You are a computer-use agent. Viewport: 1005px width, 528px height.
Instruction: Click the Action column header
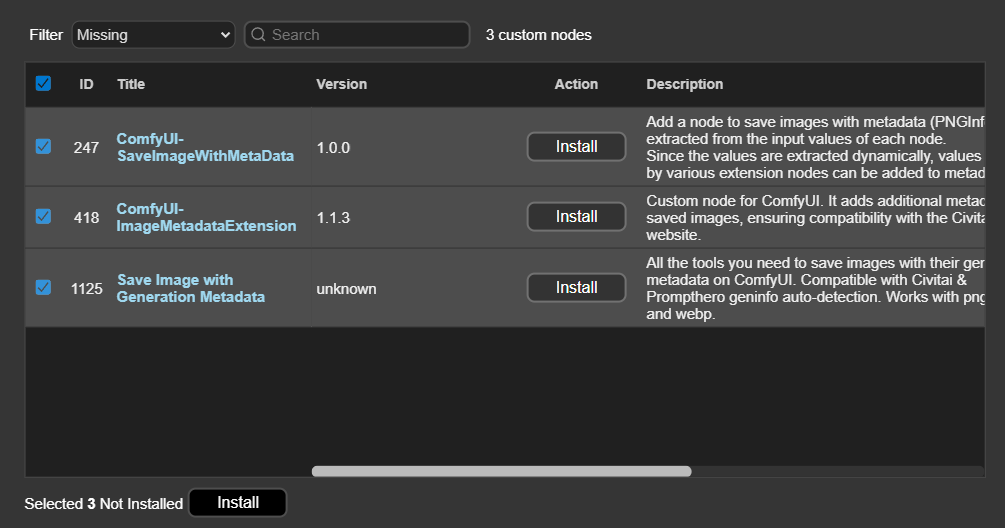coord(576,84)
